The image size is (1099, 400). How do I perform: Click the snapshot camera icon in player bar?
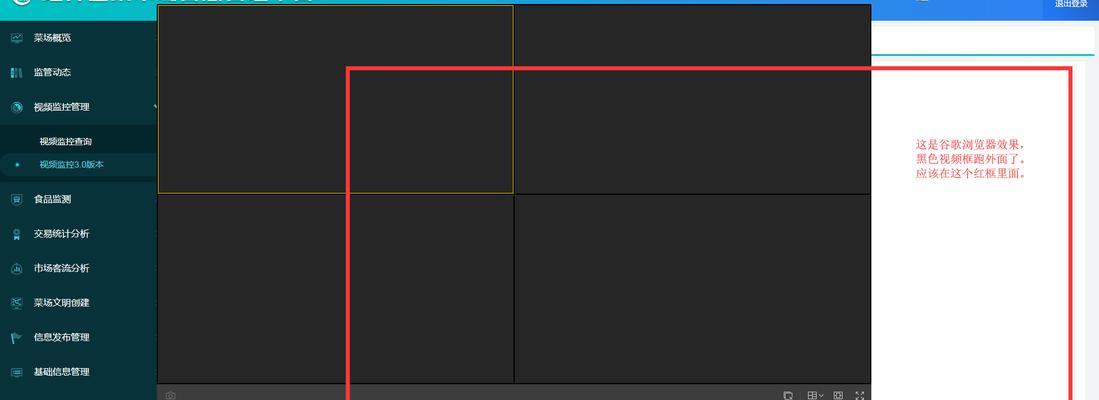[x=170, y=396]
